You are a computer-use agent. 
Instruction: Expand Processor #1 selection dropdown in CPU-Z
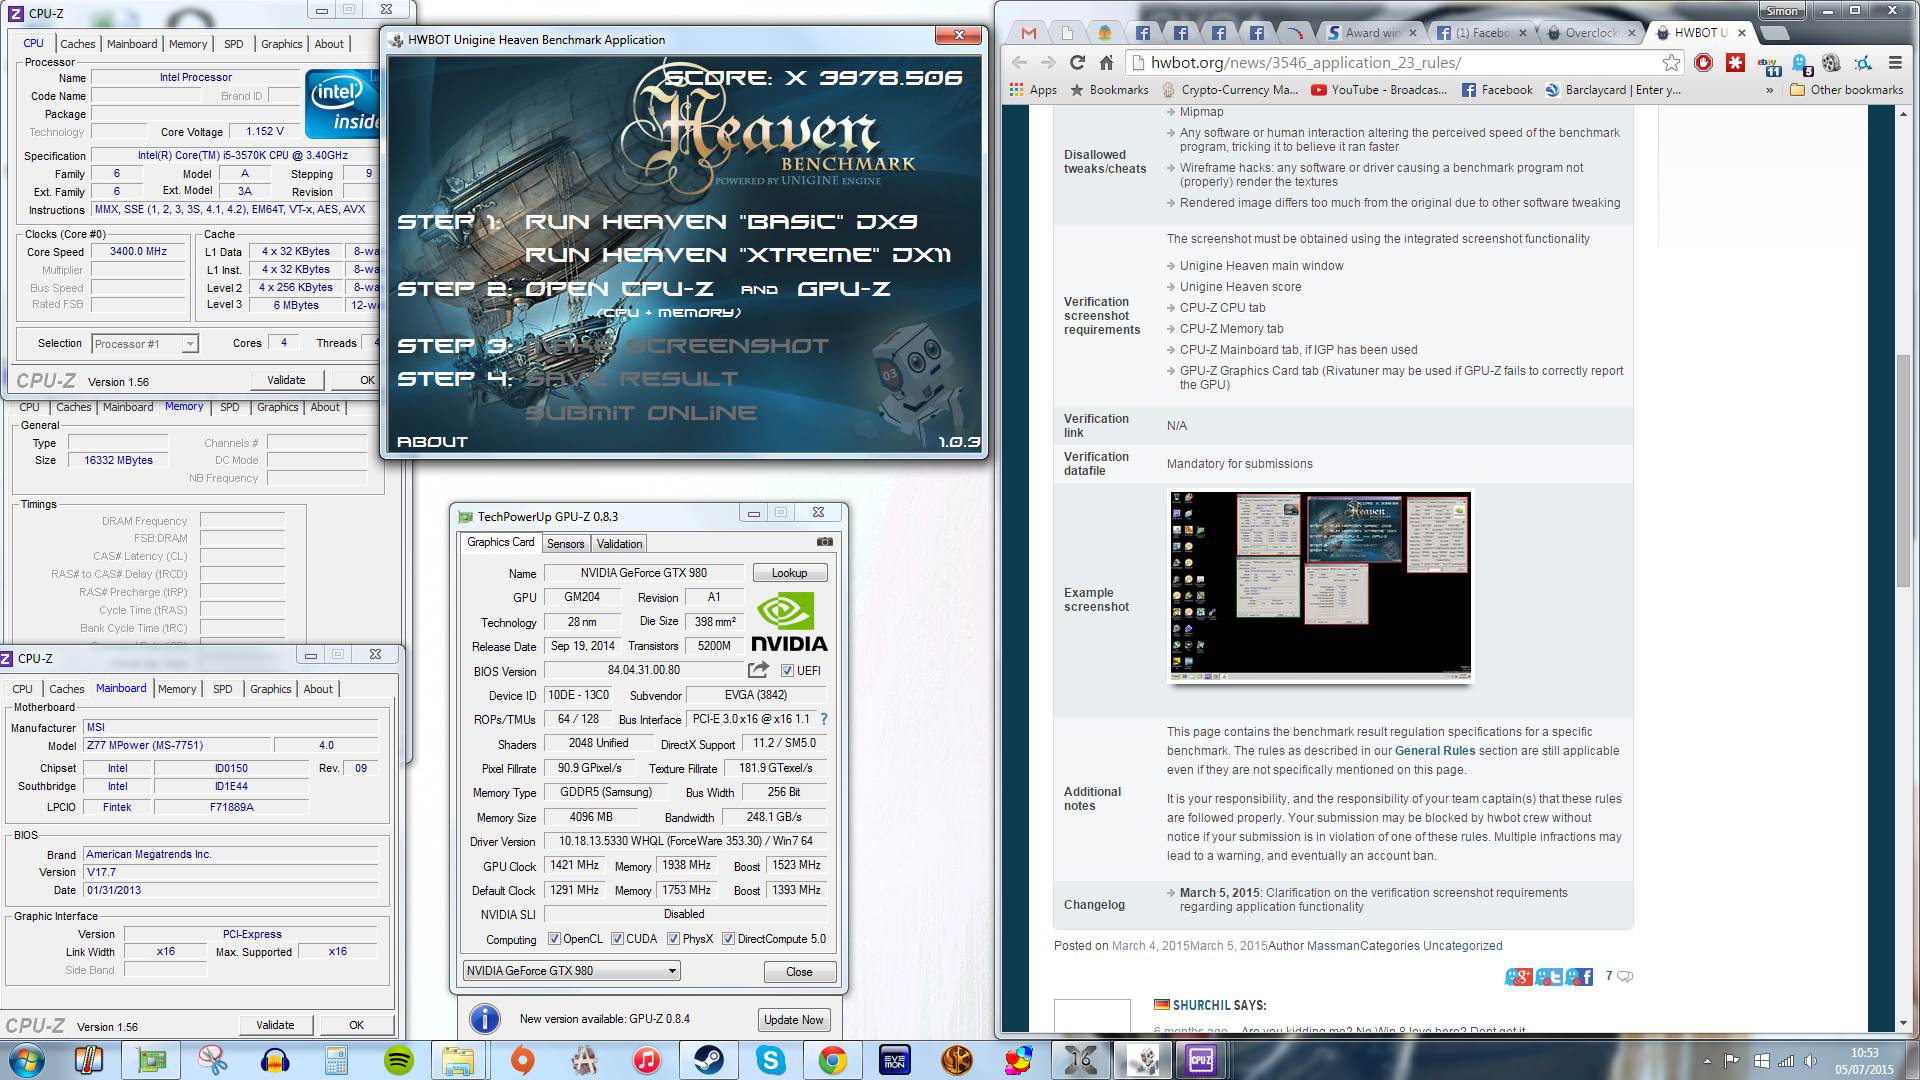(145, 344)
